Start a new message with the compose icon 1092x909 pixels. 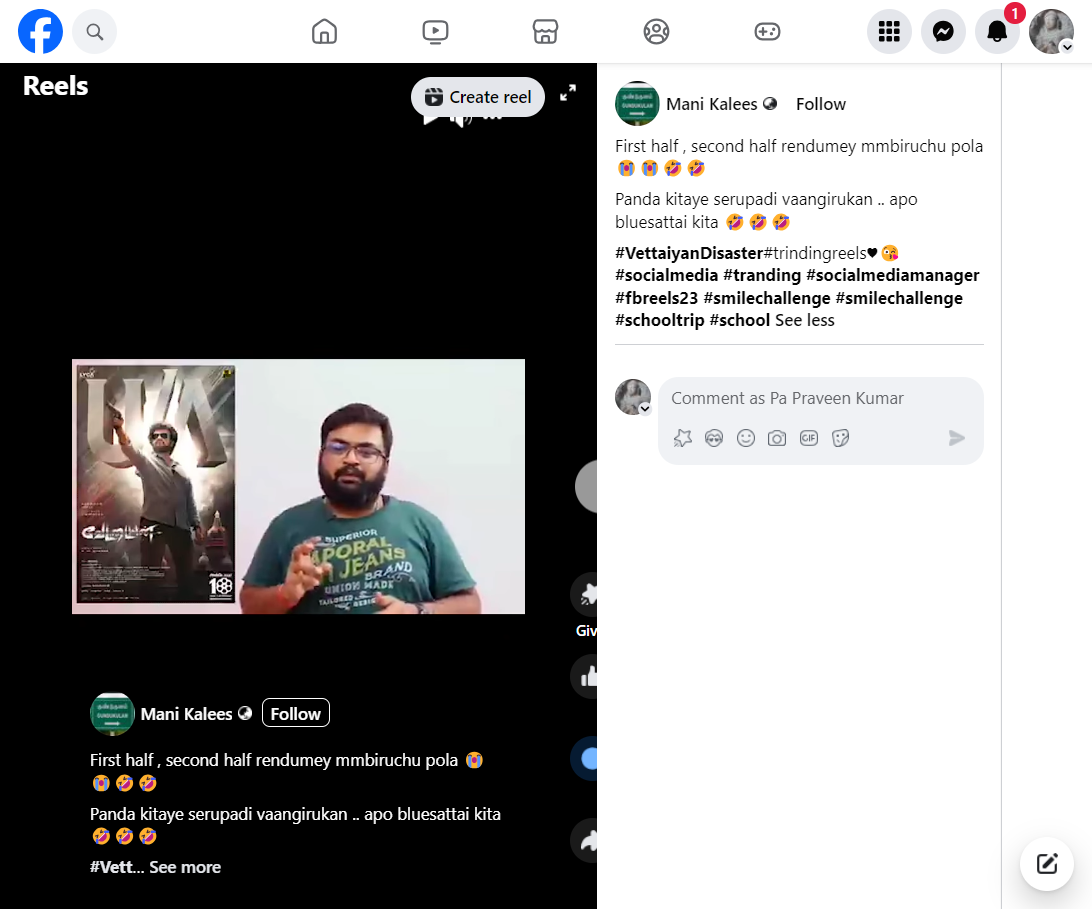1047,864
